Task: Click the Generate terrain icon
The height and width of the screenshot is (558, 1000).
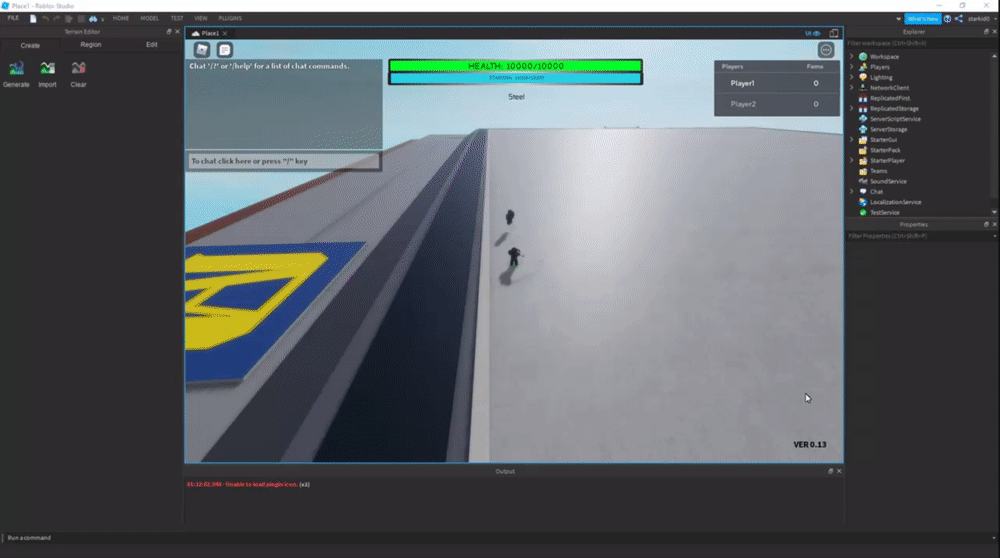Action: tap(17, 68)
